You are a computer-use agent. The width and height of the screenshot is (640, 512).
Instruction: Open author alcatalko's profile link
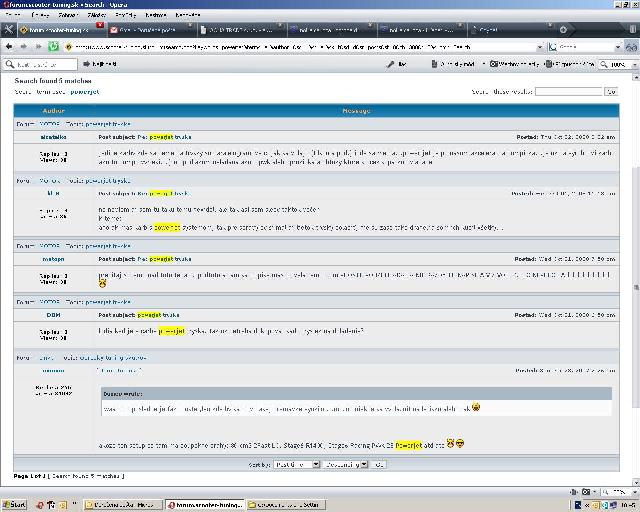coord(53,135)
